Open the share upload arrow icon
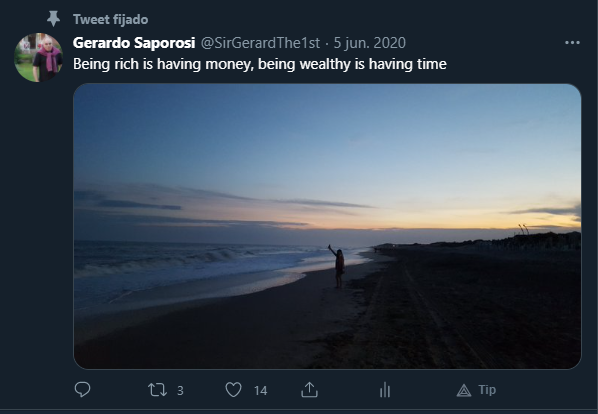Viewport: 598px width, 414px height. point(309,390)
